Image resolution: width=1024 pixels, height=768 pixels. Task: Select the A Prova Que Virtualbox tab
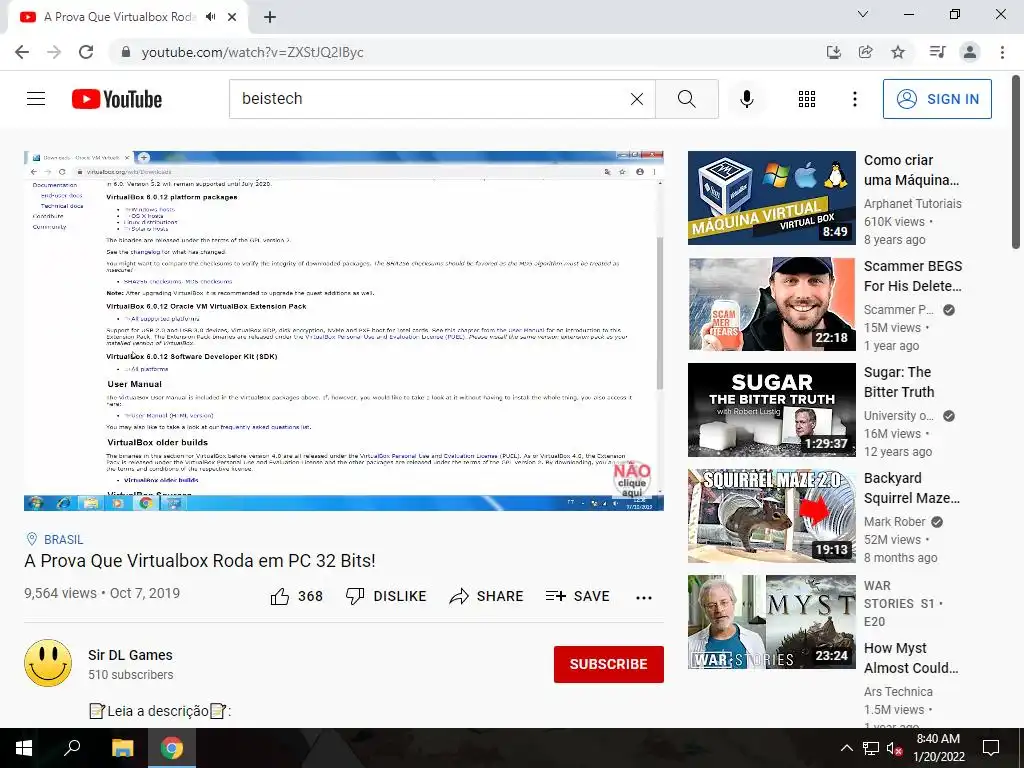point(119,17)
